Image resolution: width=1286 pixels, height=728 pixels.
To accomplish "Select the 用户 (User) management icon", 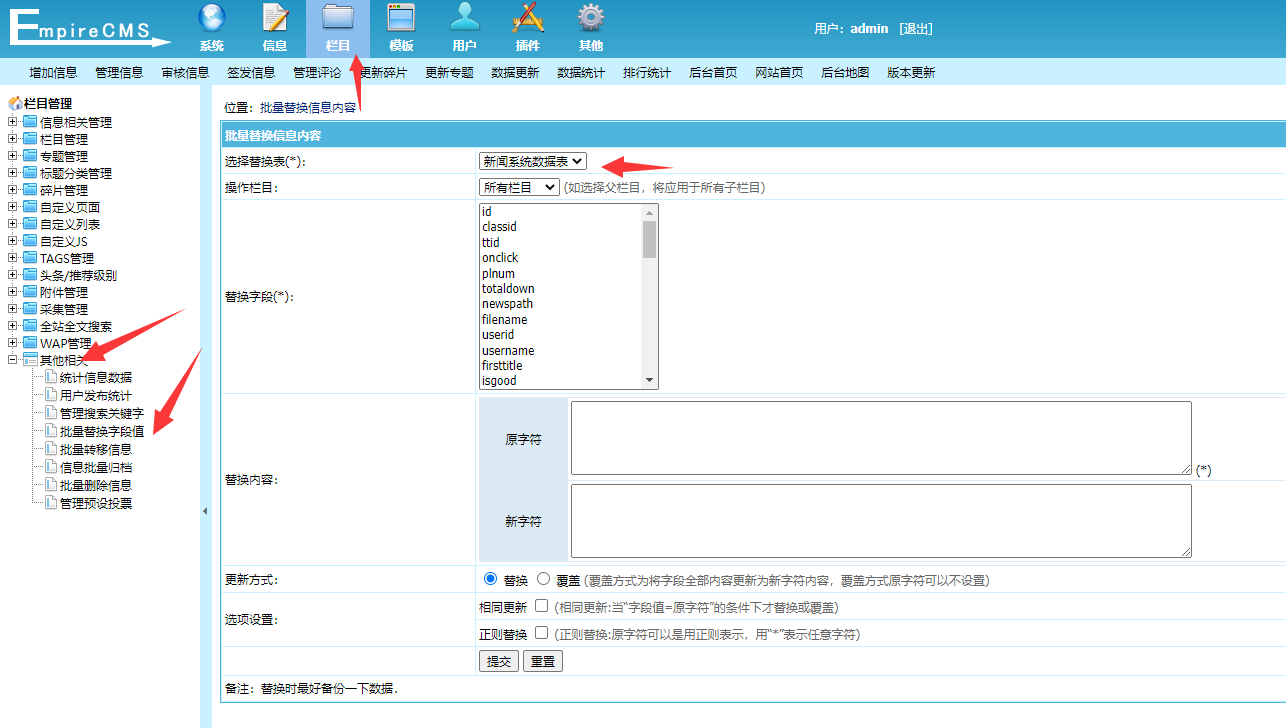I will [x=464, y=27].
